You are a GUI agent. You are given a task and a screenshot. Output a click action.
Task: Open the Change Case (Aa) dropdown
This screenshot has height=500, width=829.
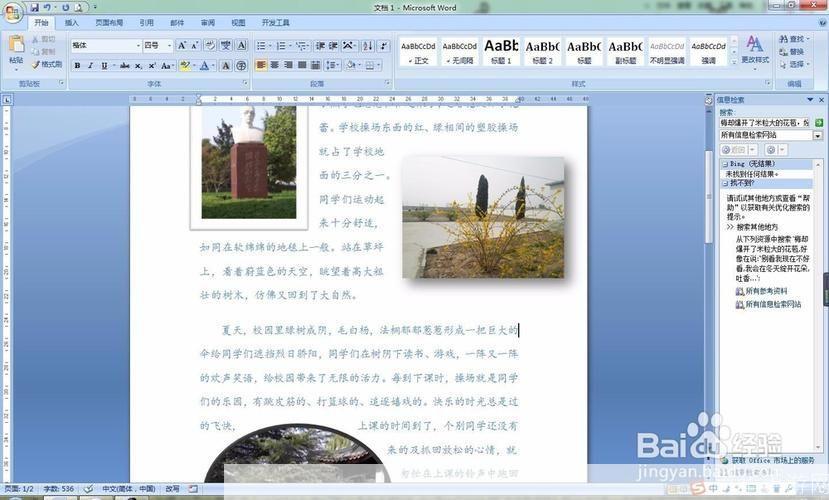coord(167,66)
